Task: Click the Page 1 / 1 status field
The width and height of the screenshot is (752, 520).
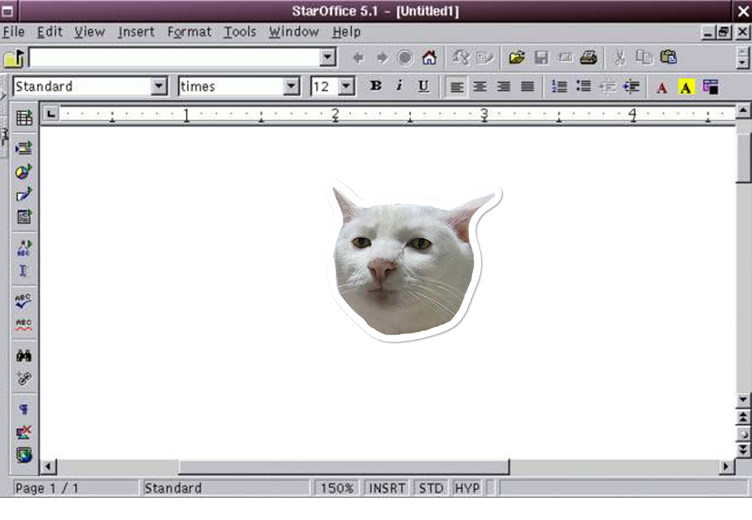Action: coord(76,488)
